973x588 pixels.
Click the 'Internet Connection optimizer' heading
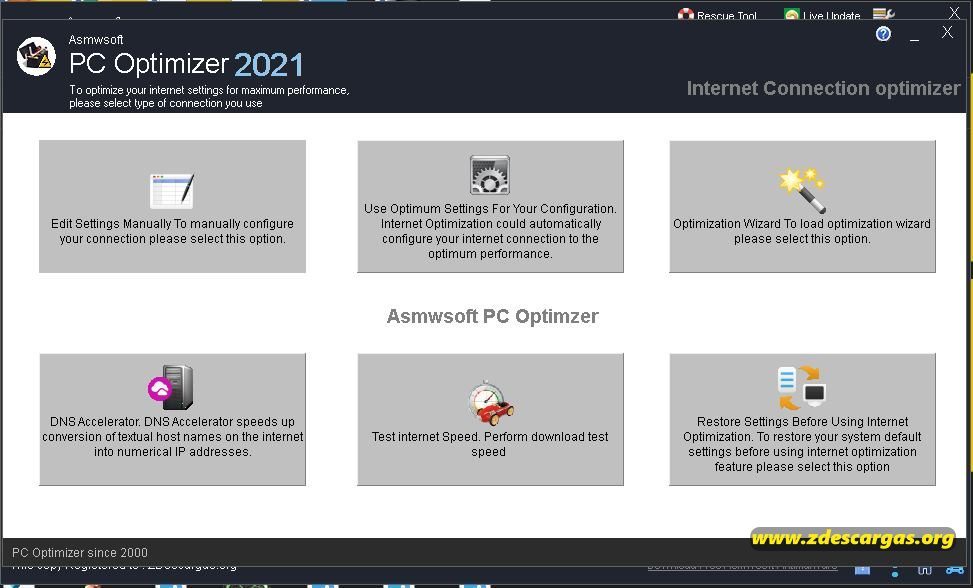coord(823,89)
